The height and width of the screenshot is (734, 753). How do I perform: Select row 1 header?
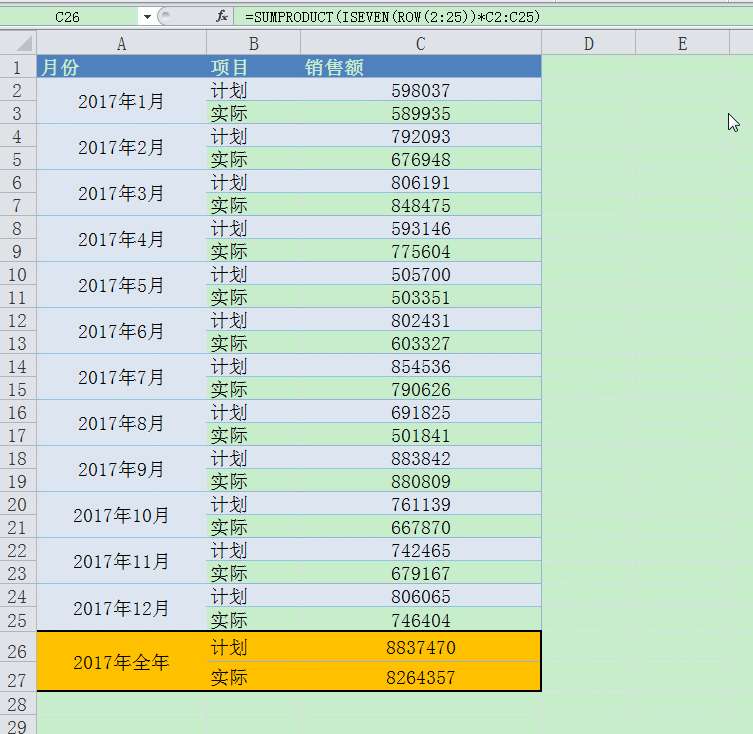click(18, 67)
